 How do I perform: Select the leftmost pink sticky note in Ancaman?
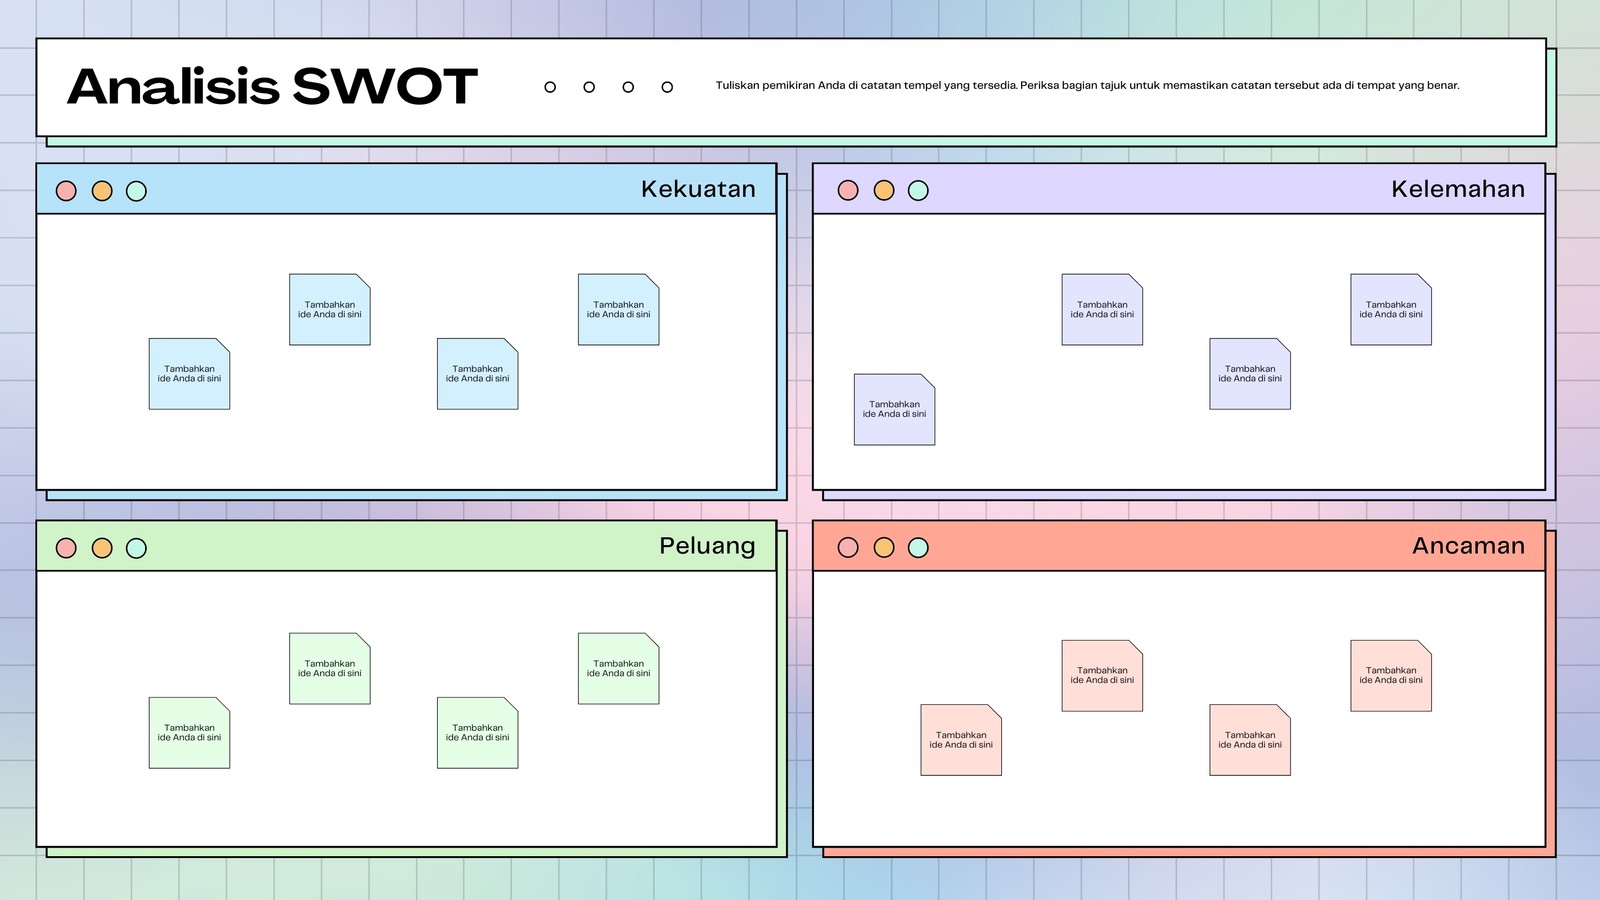[961, 740]
